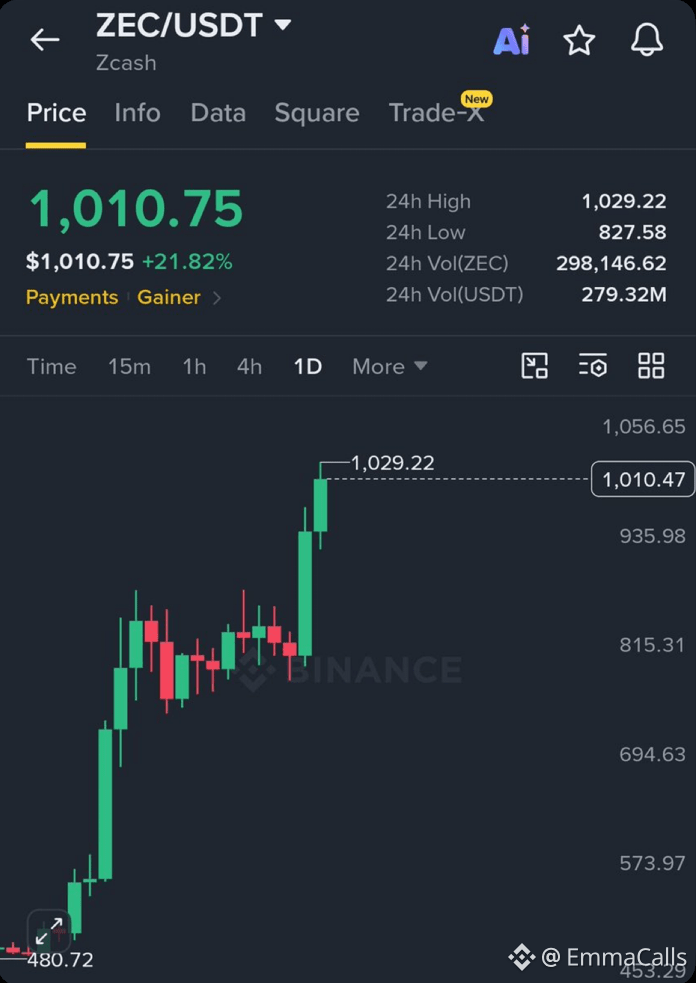Tap the Payments tag link
This screenshot has width=696, height=983.
pos(71,297)
